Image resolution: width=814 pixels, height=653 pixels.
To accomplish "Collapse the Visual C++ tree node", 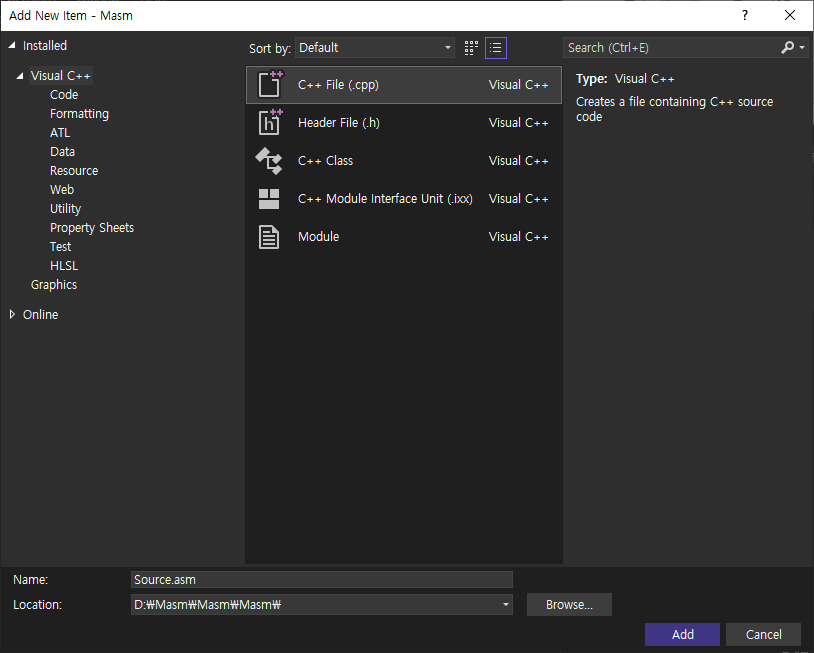I will 20,76.
